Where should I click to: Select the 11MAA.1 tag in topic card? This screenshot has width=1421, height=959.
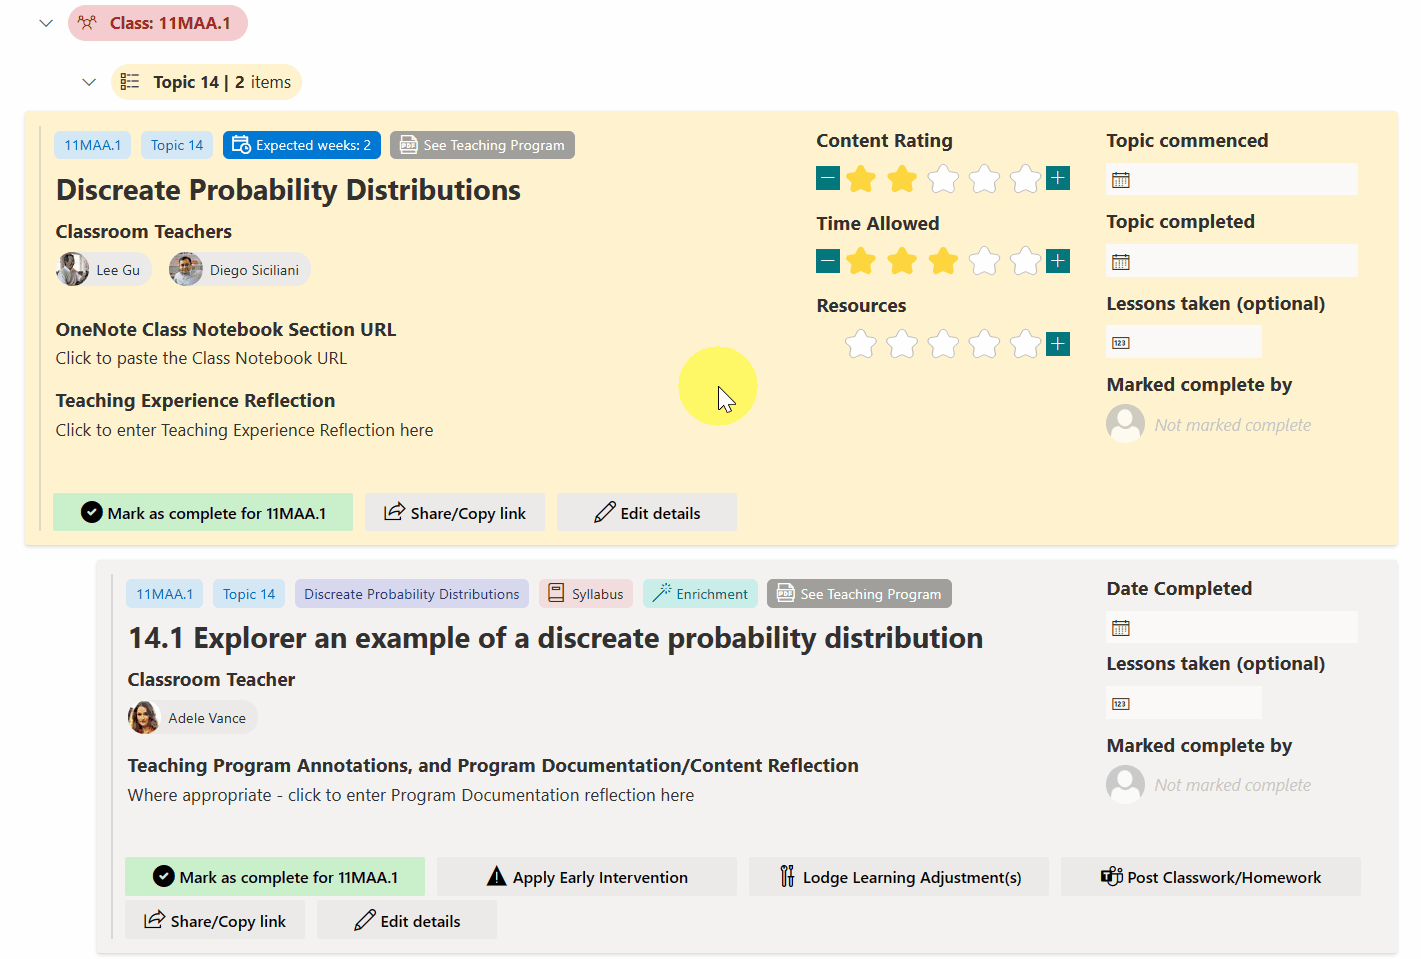click(x=93, y=145)
